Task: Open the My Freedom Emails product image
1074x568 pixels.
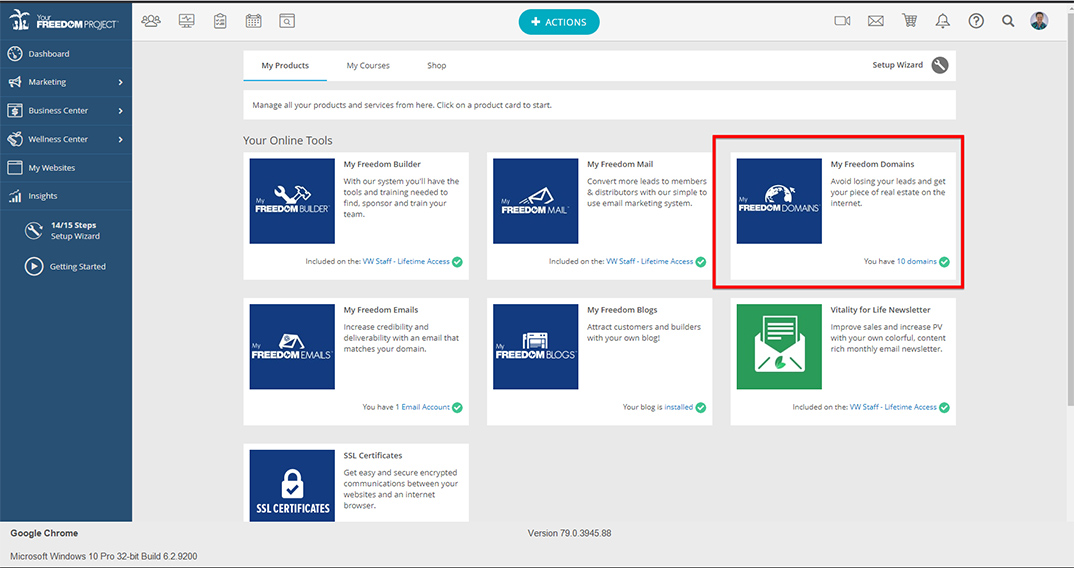Action: [292, 347]
